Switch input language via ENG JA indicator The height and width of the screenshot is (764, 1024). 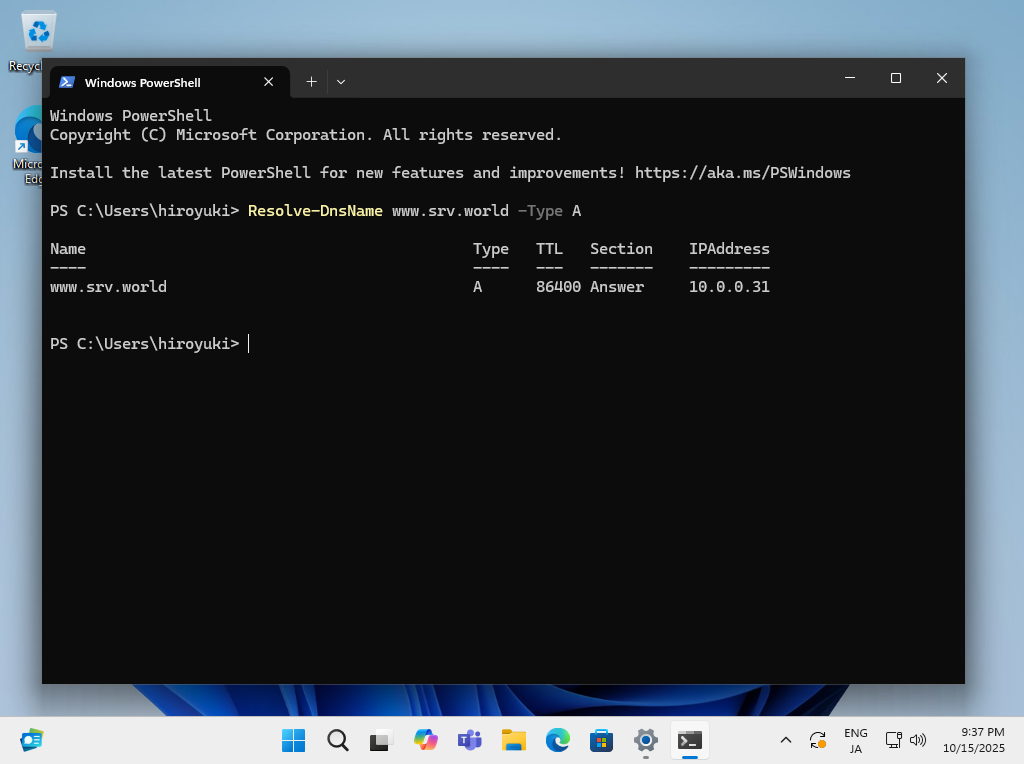point(855,740)
